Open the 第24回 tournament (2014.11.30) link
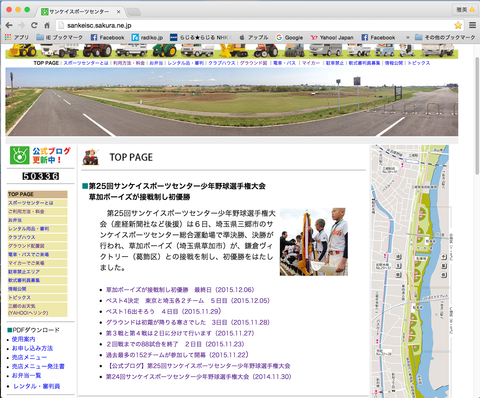480x398 pixels. click(199, 377)
